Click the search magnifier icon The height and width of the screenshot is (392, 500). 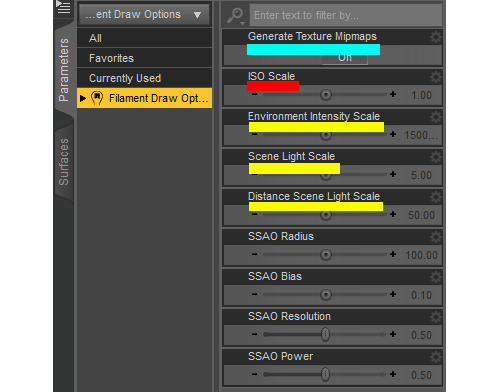235,15
